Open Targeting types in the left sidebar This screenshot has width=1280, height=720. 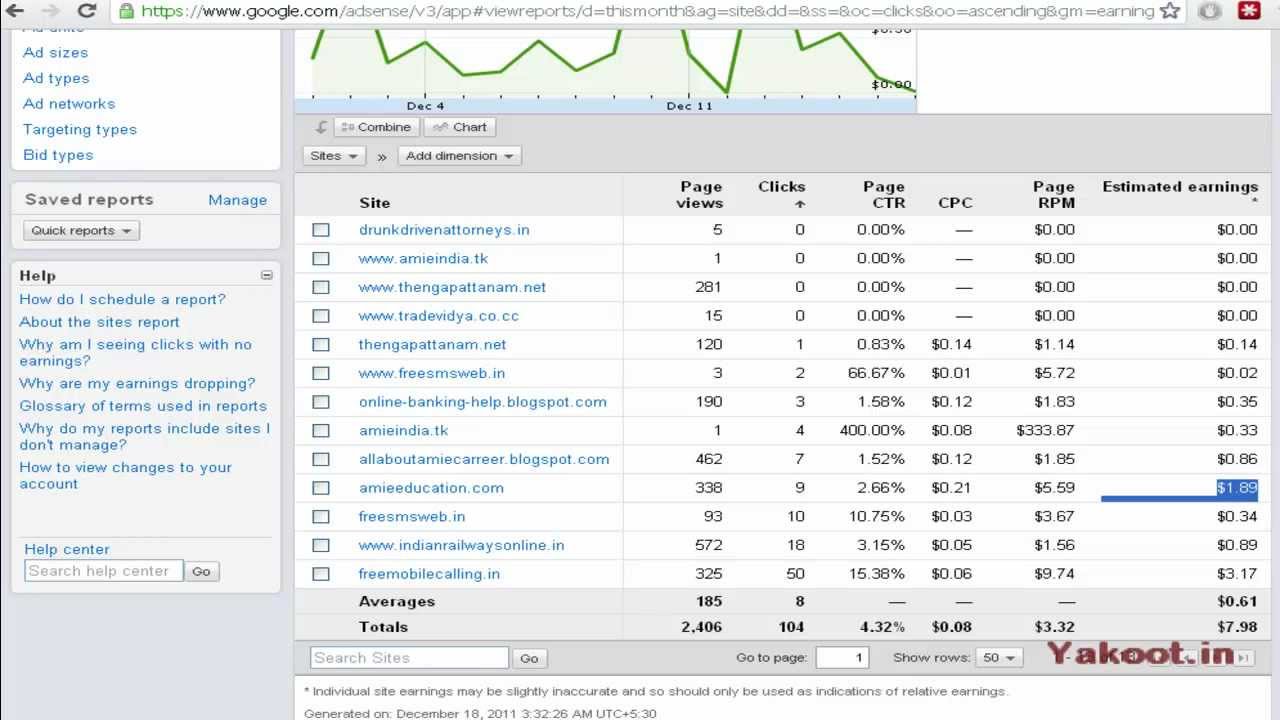[x=80, y=129]
